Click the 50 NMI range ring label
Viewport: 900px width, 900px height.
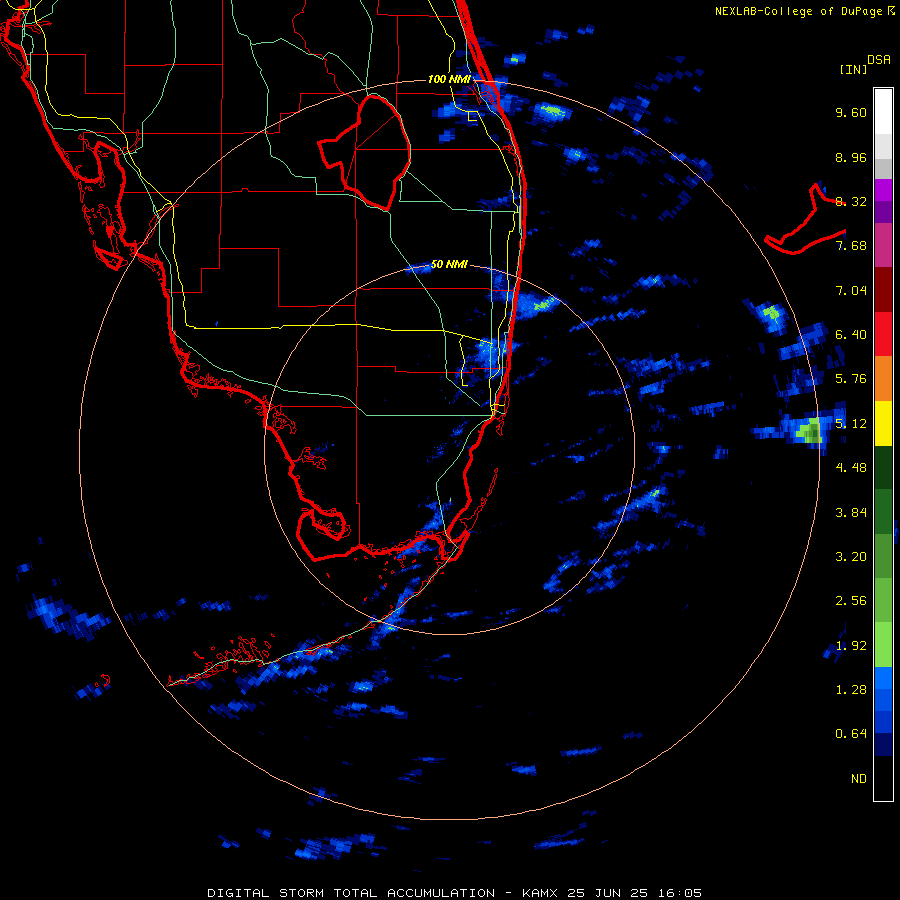coord(449,264)
